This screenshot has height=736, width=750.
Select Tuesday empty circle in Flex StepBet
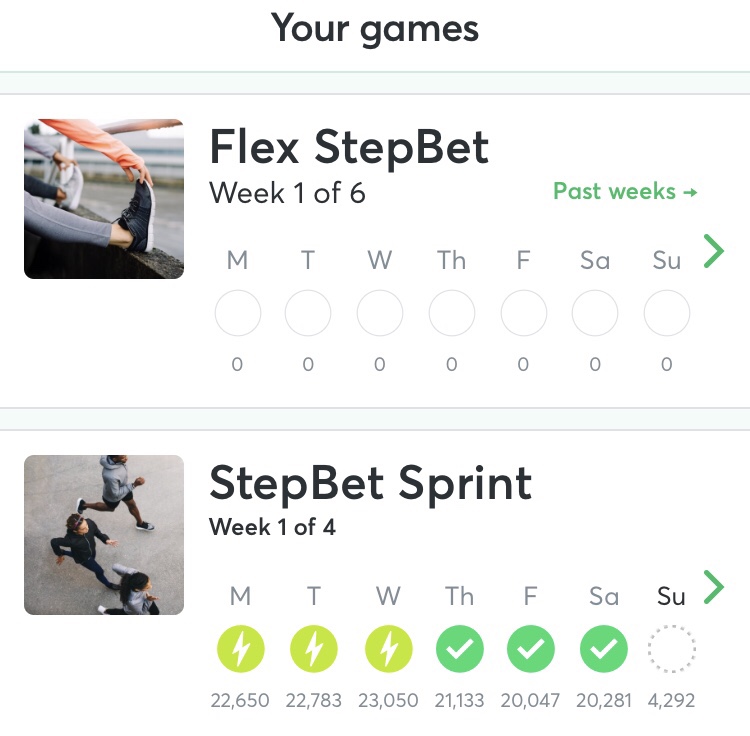tap(308, 315)
